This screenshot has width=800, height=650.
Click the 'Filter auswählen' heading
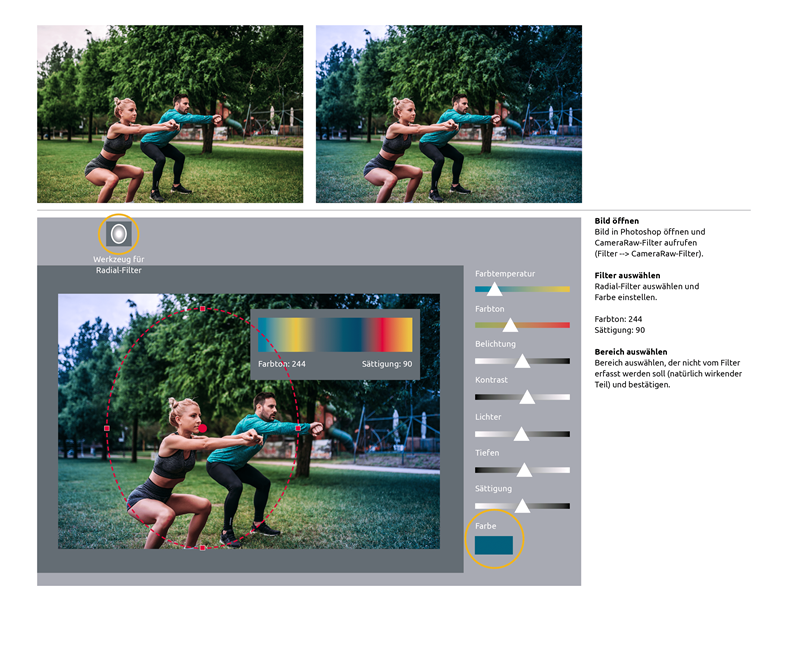627,275
